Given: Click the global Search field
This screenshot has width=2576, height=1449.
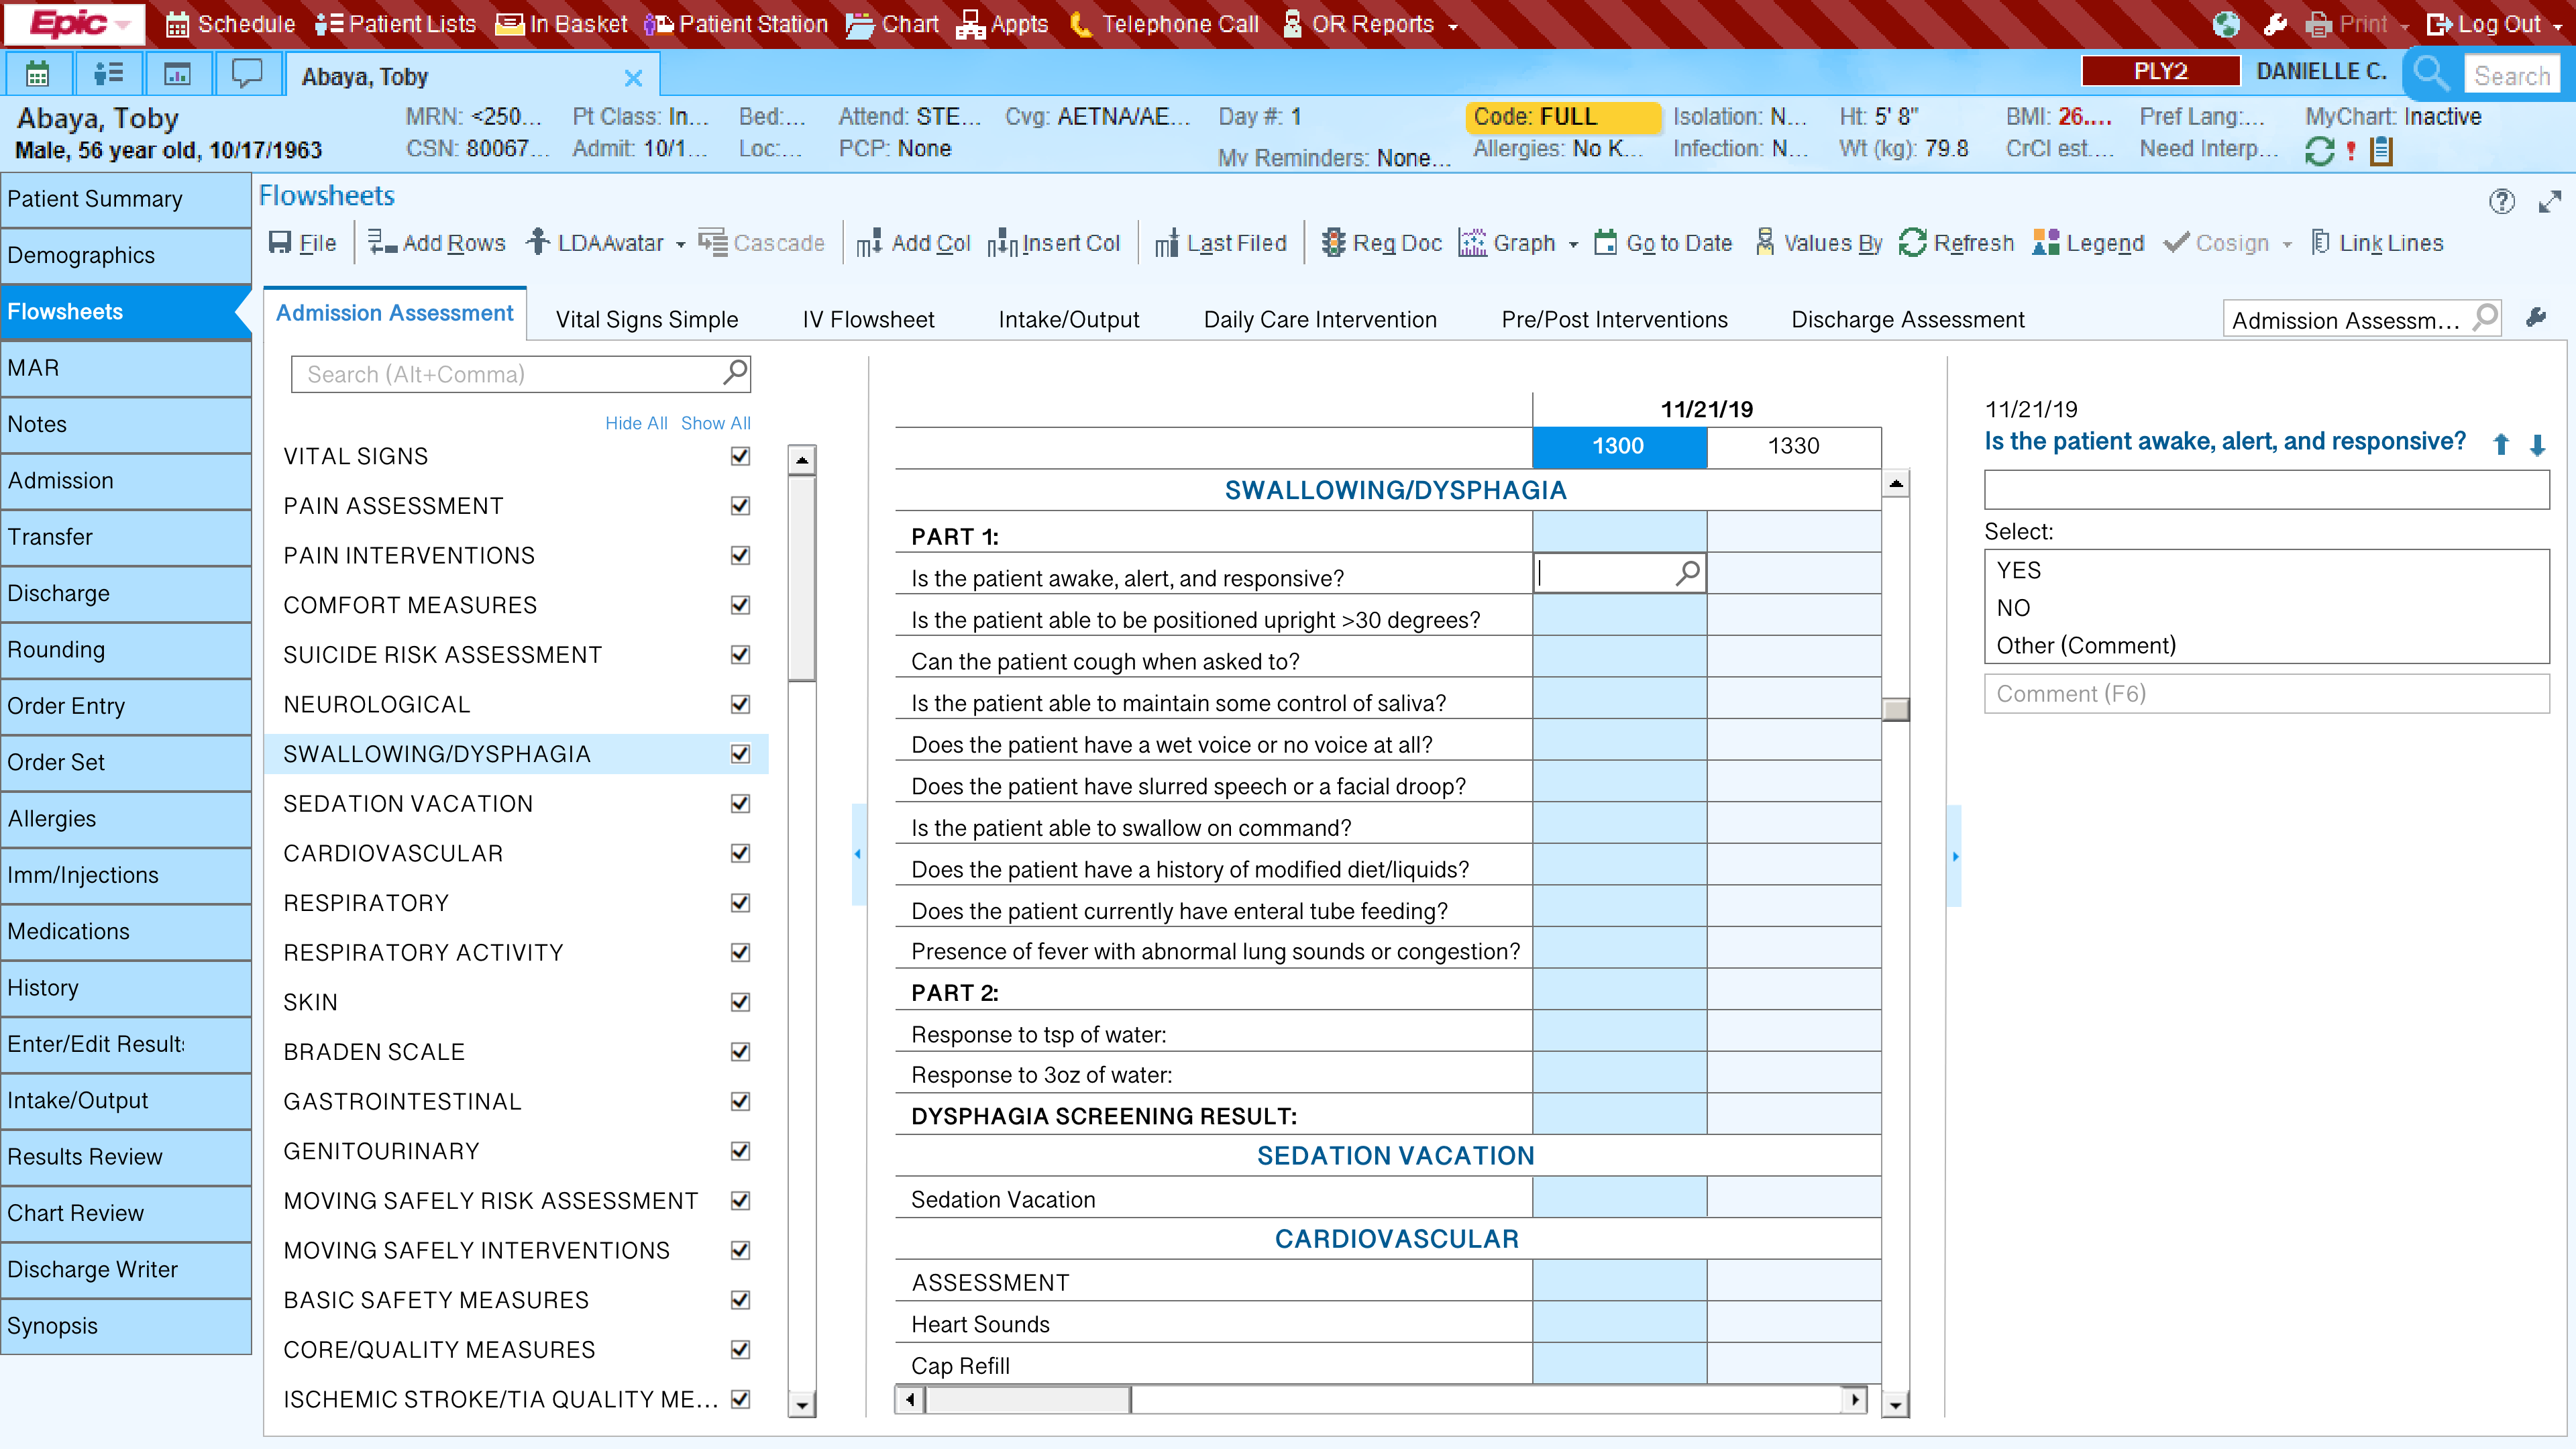Looking at the screenshot, I should point(2512,76).
